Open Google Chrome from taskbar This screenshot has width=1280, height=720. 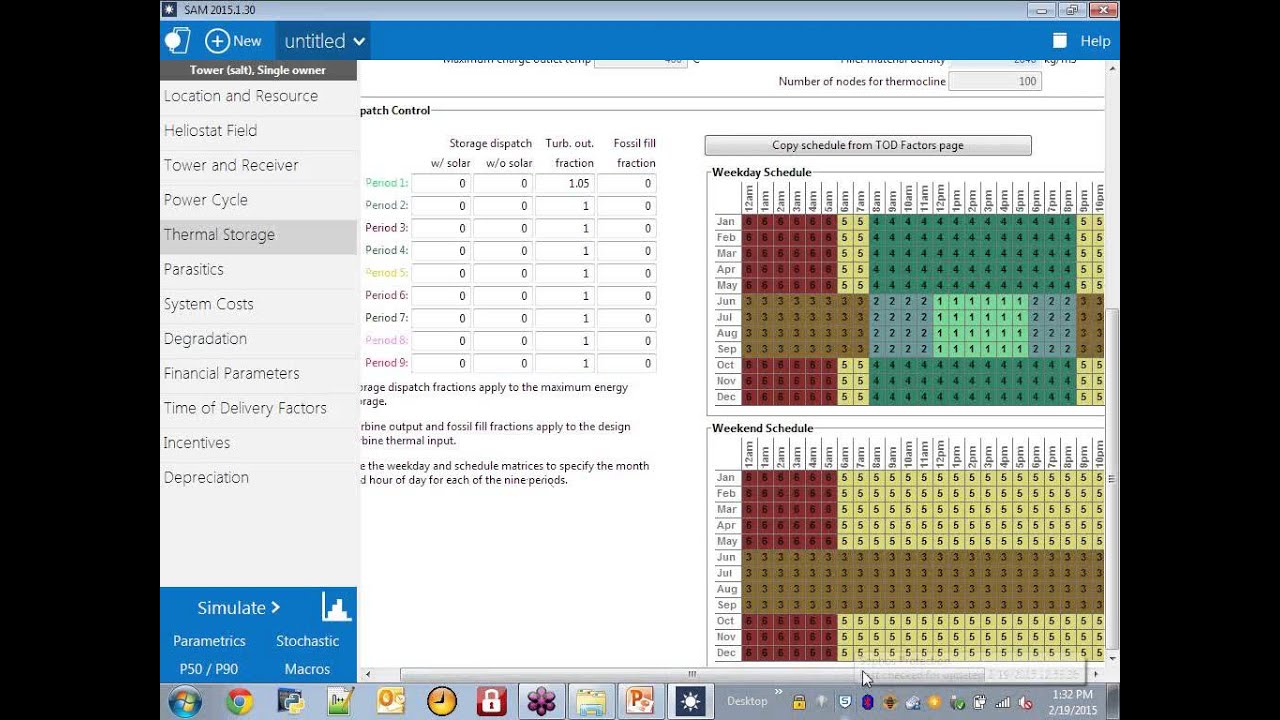point(239,701)
